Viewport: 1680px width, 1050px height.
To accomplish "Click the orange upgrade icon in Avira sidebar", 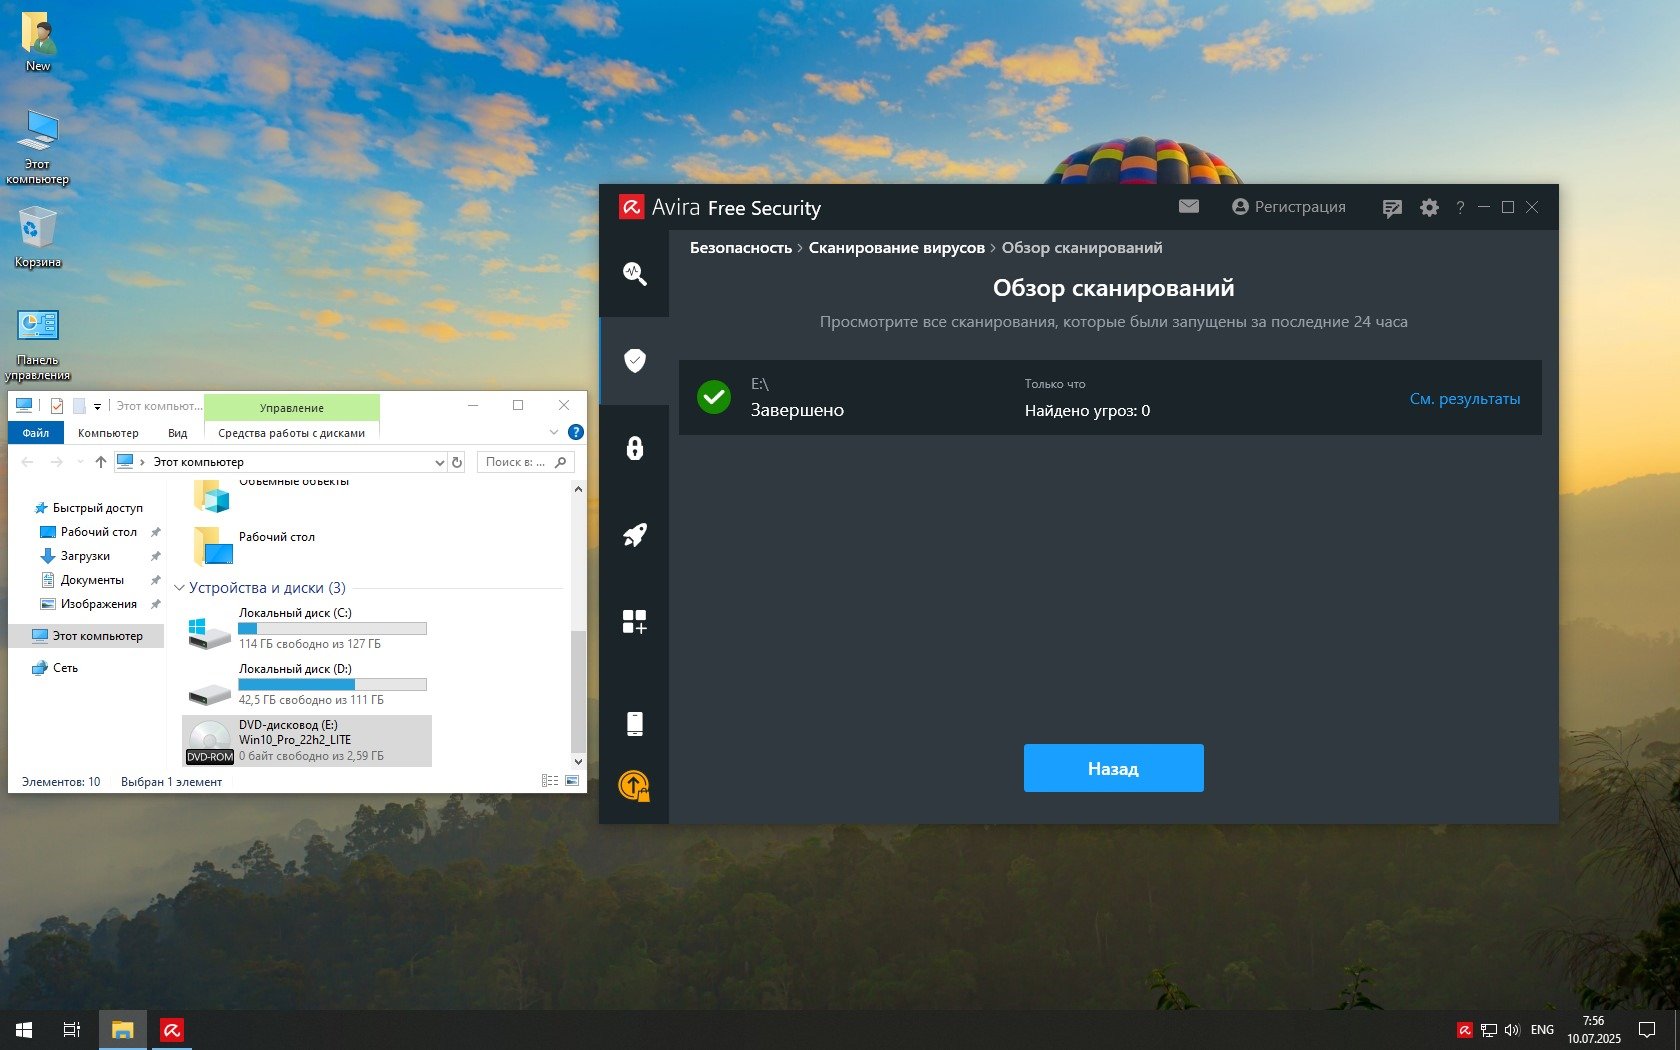I will point(634,786).
